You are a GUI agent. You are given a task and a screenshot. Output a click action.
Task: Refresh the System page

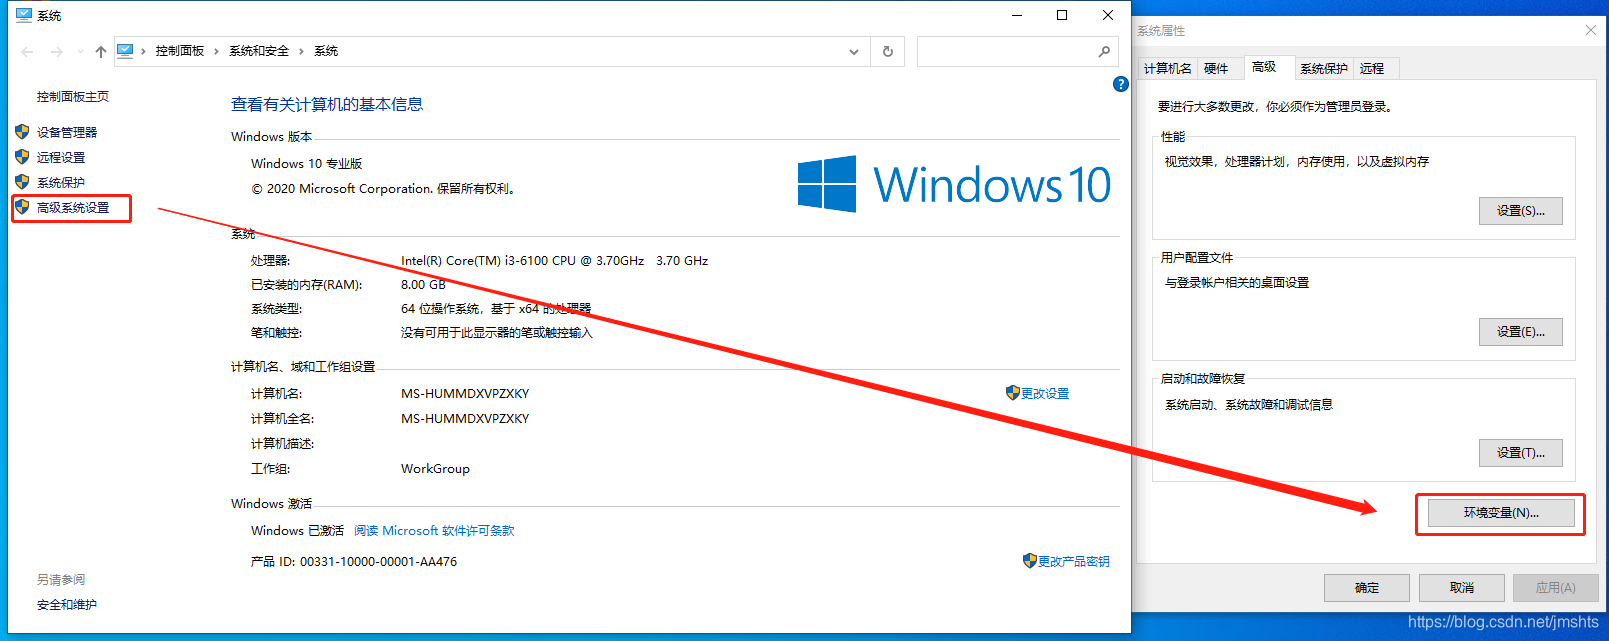click(888, 51)
